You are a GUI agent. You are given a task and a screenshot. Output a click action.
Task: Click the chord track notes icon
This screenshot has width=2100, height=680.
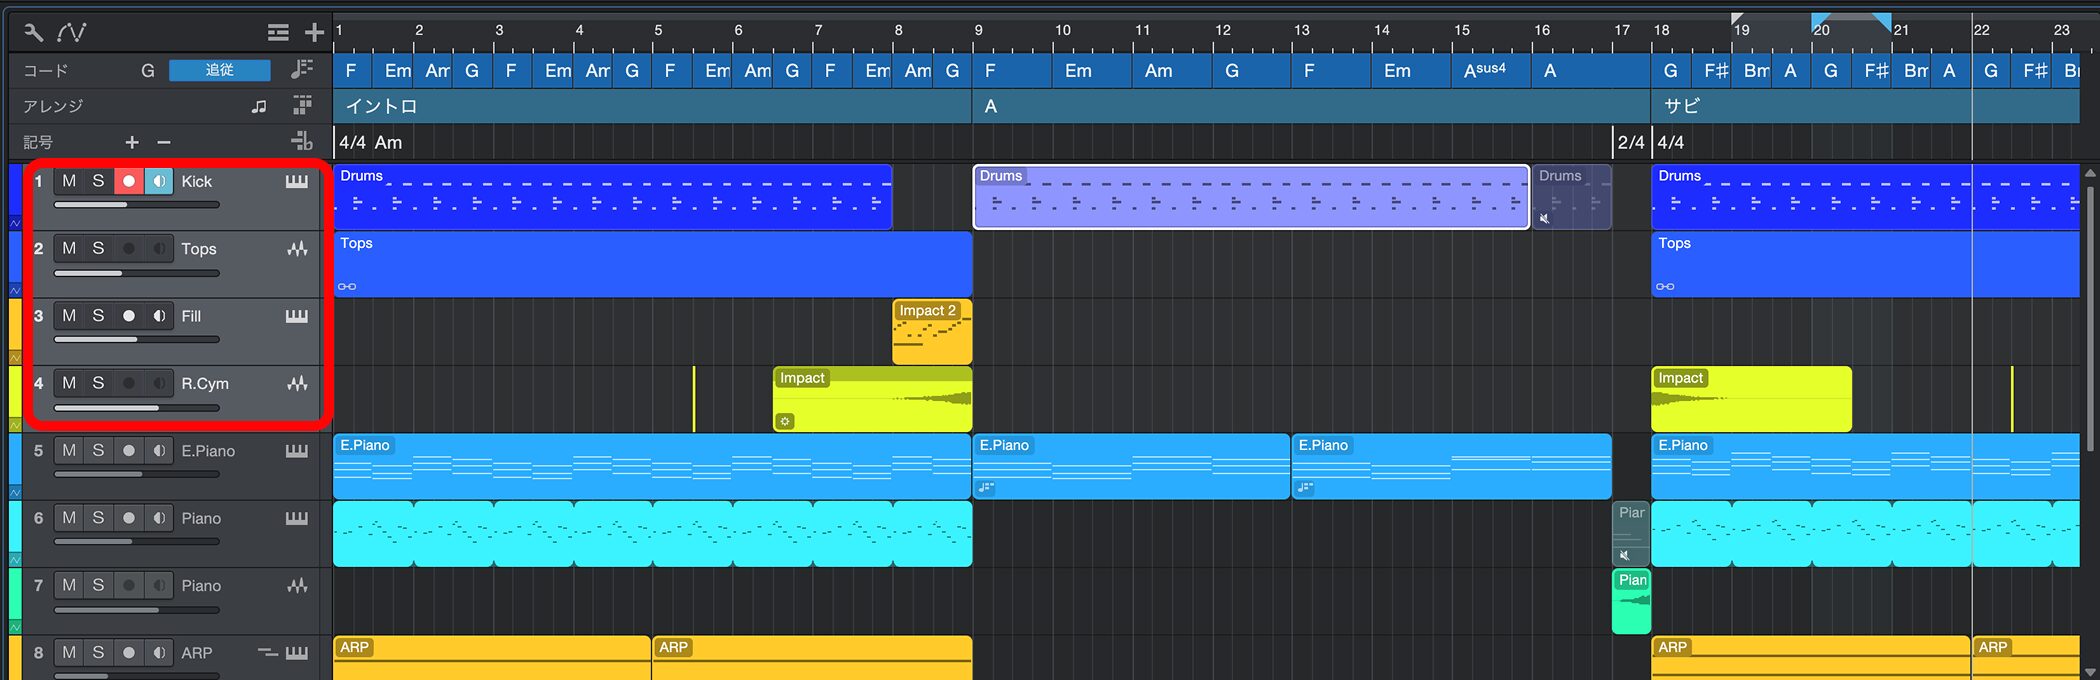click(301, 69)
